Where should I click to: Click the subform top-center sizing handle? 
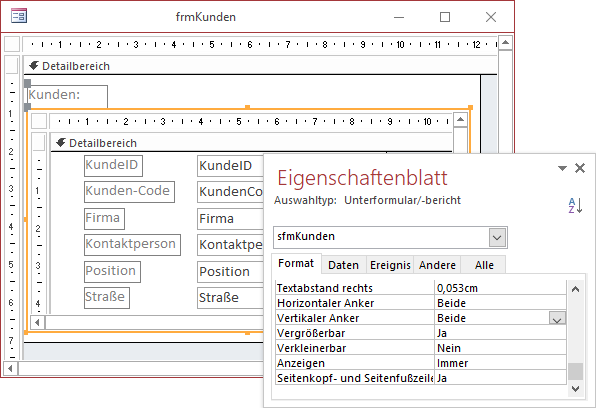coord(247,108)
